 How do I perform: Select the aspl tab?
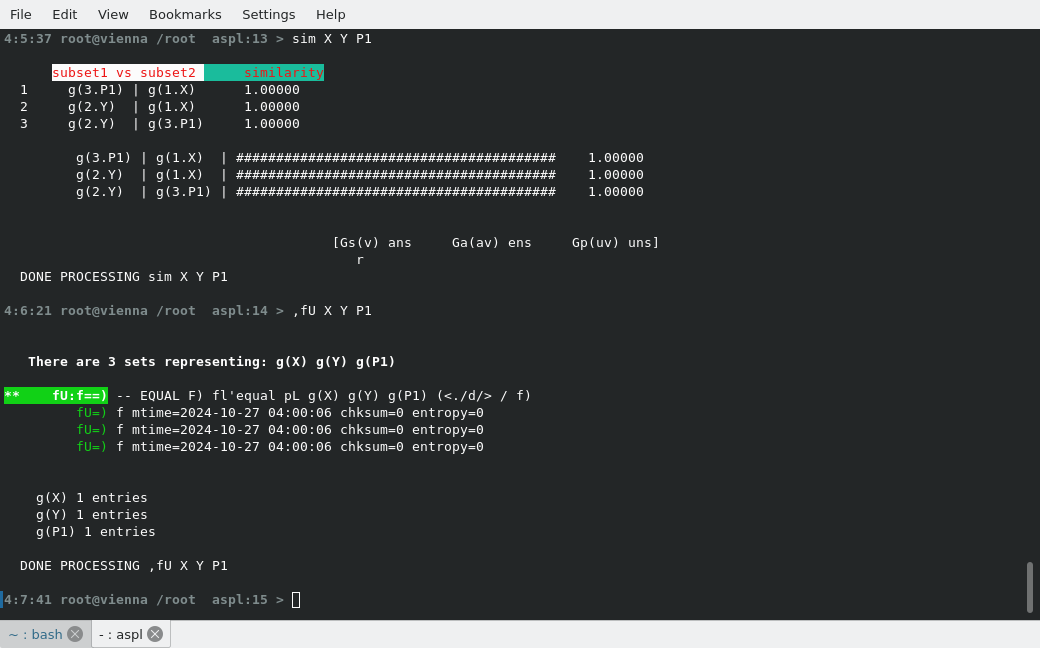121,634
